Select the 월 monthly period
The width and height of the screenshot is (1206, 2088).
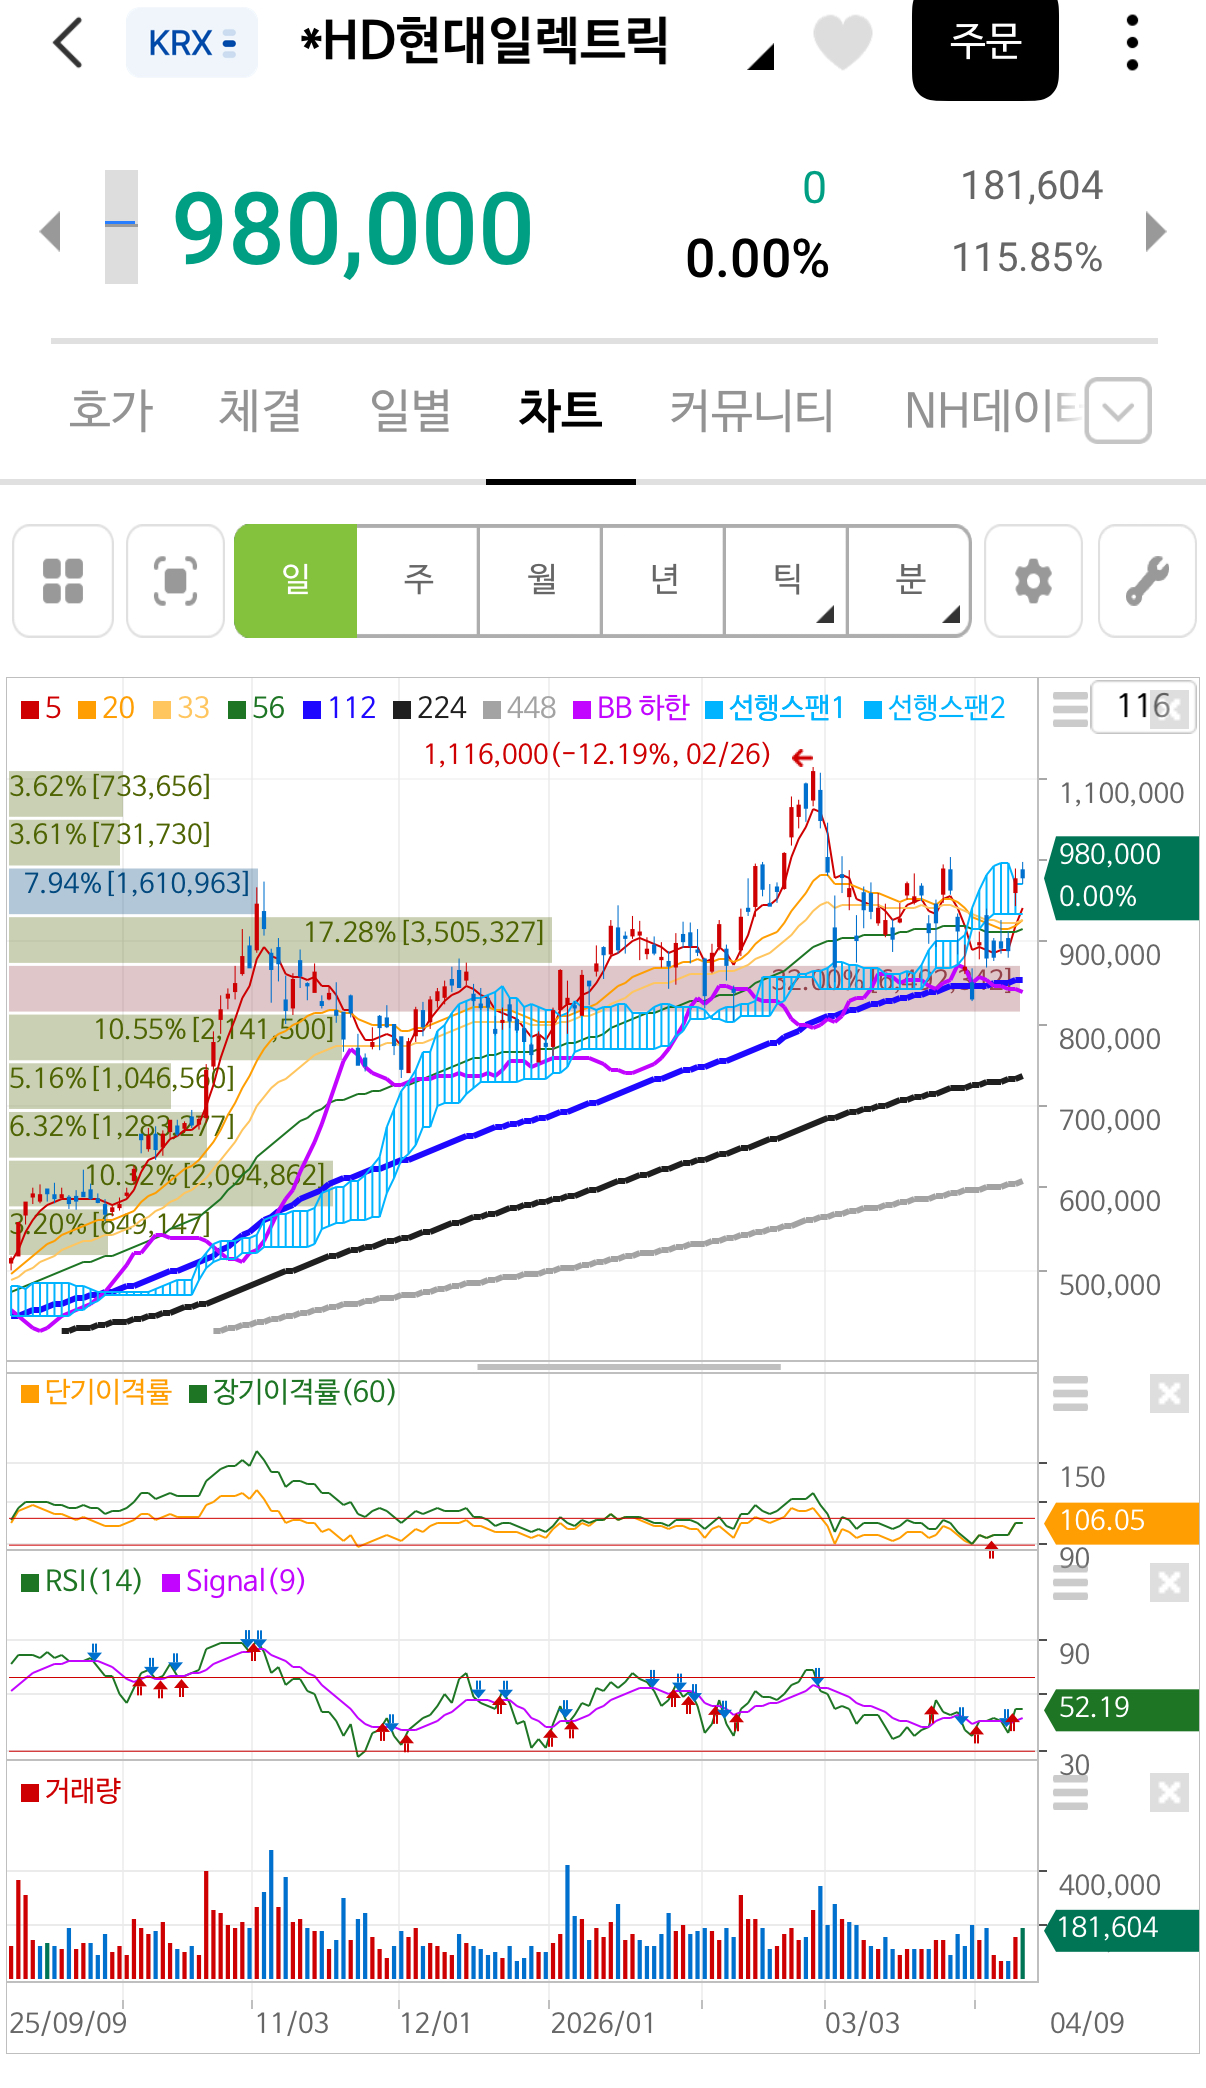click(541, 581)
